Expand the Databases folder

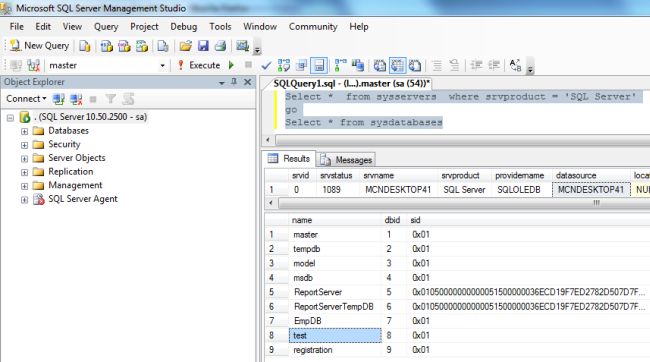tap(24, 131)
